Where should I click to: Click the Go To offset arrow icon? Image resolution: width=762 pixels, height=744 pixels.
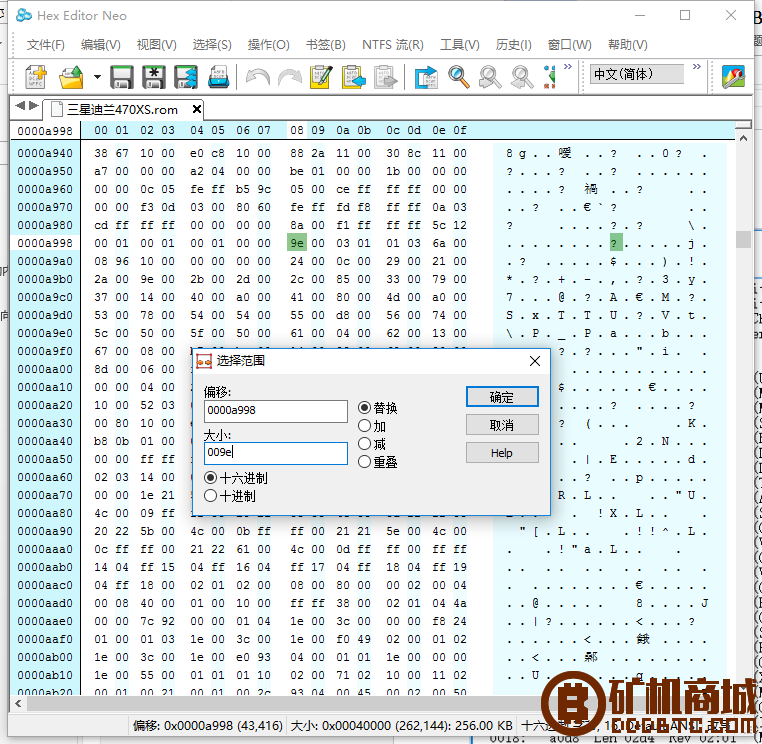[x=426, y=77]
